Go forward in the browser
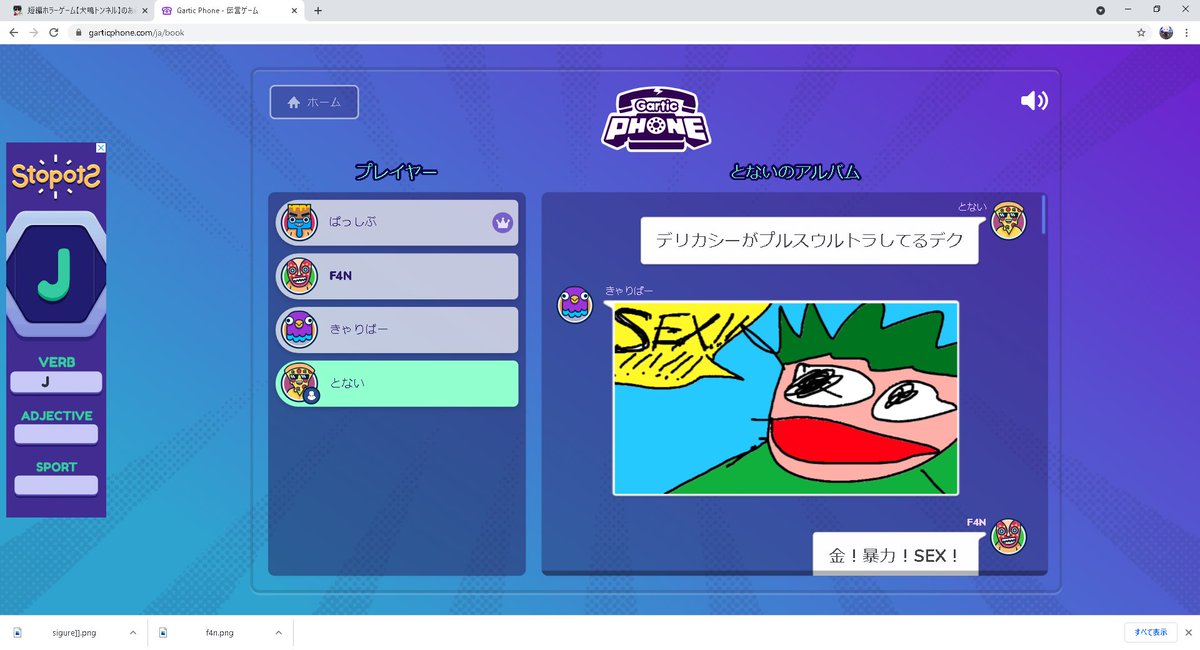Screen dimensions: 1200x650 pos(33,32)
